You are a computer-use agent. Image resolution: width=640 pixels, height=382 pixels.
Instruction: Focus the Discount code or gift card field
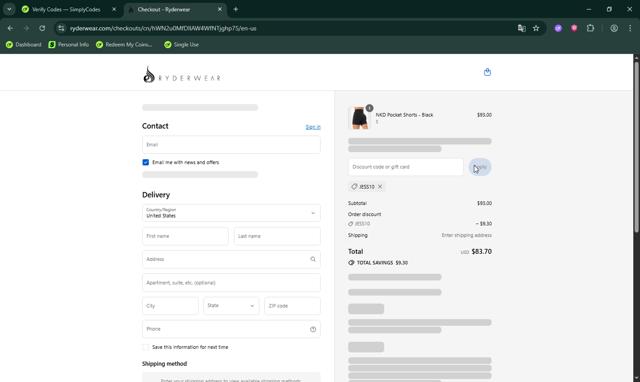coord(406,167)
